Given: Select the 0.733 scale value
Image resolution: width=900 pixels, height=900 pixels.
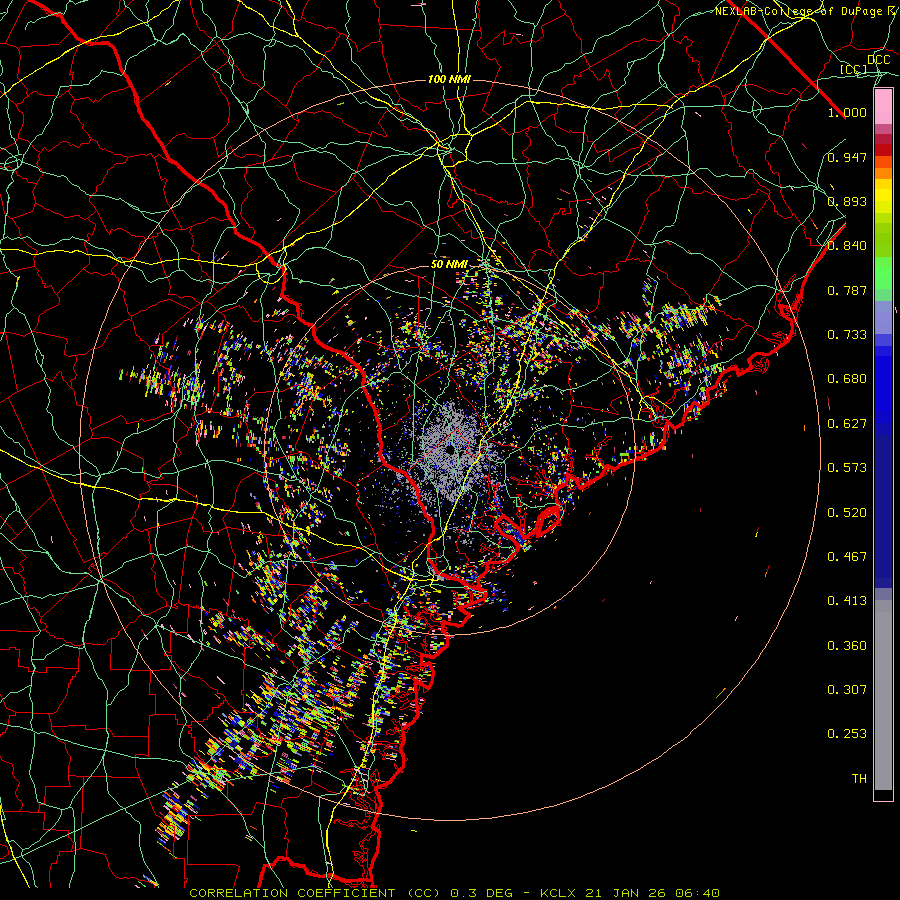Looking at the screenshot, I should click(x=847, y=335).
